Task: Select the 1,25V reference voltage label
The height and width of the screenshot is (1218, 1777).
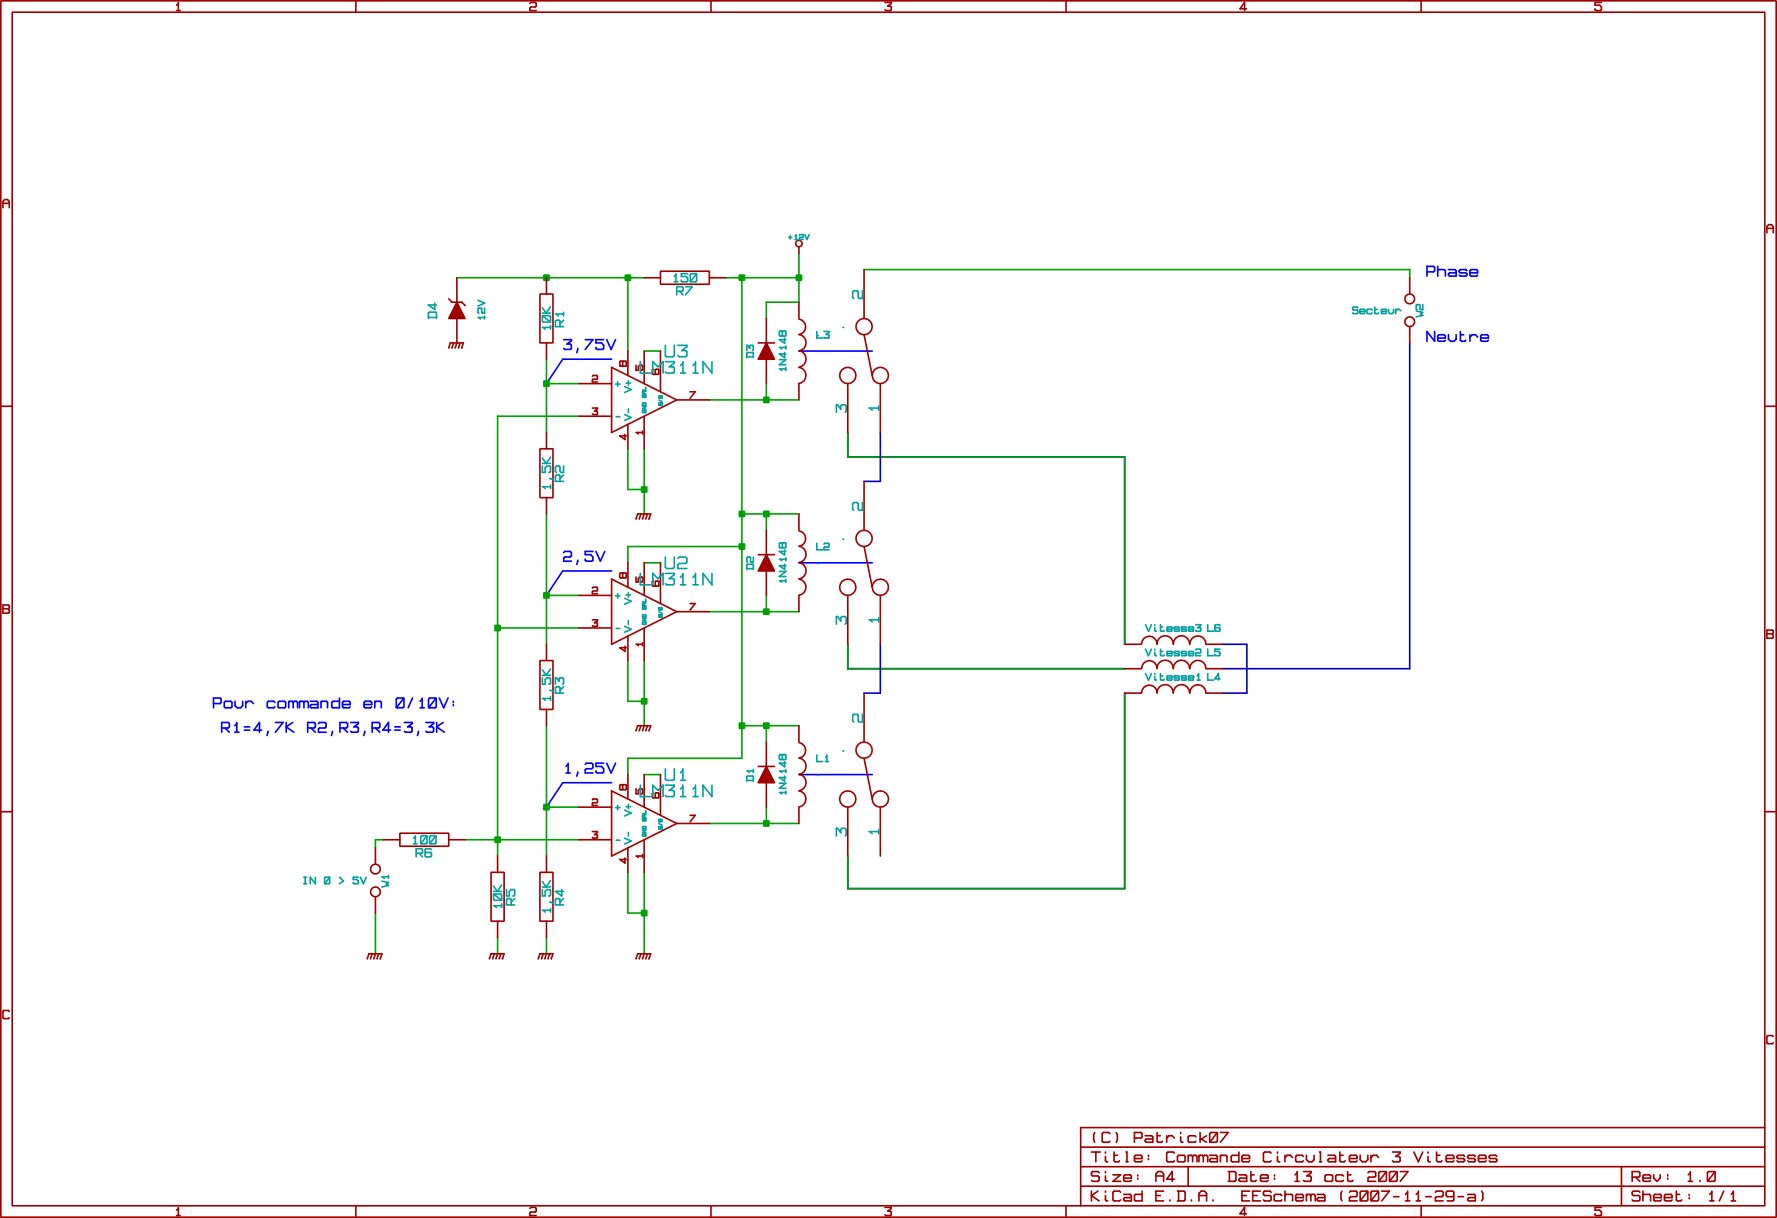Action: 589,769
